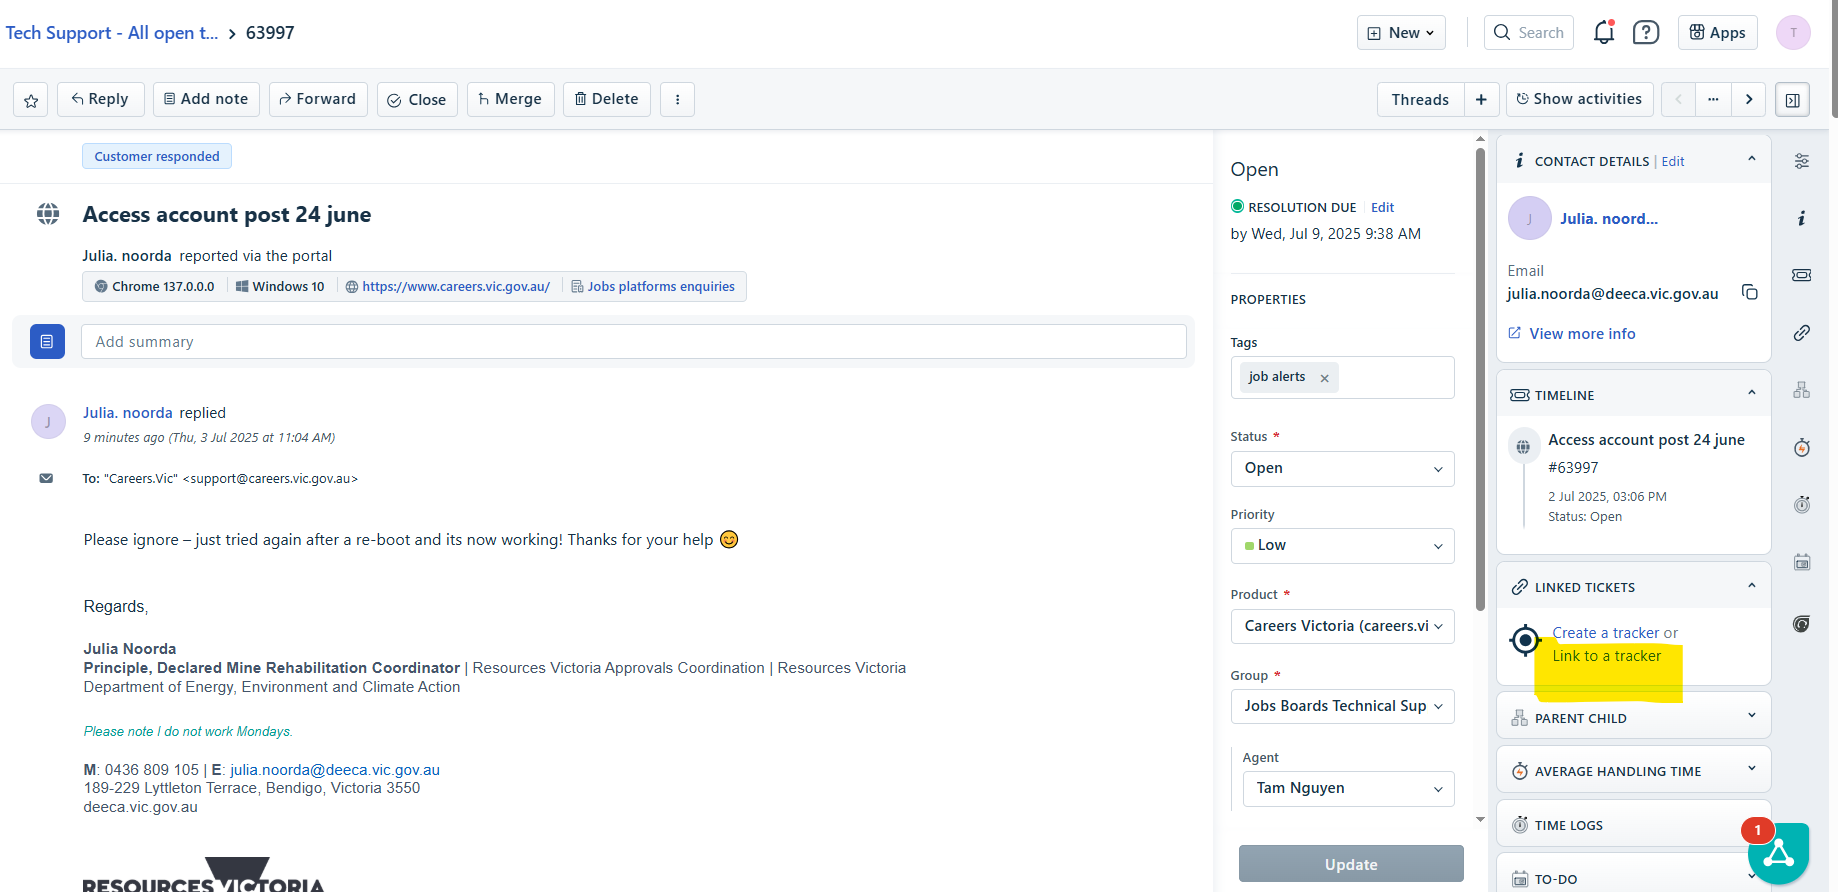Open the Agent dropdown Tam Nguyen
This screenshot has width=1838, height=892.
[x=1348, y=789]
